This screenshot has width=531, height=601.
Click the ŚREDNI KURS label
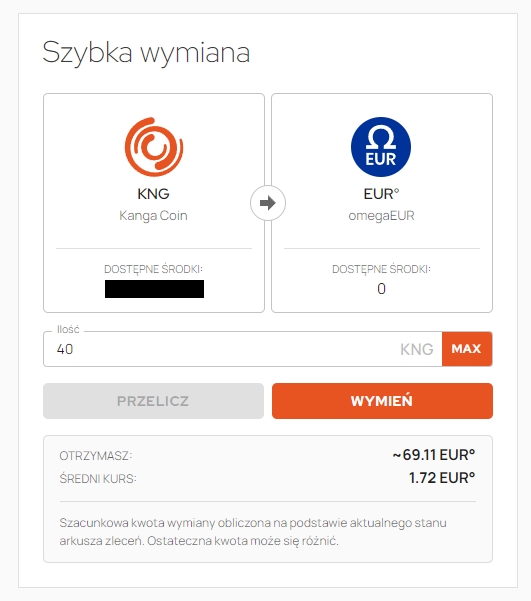click(x=98, y=479)
